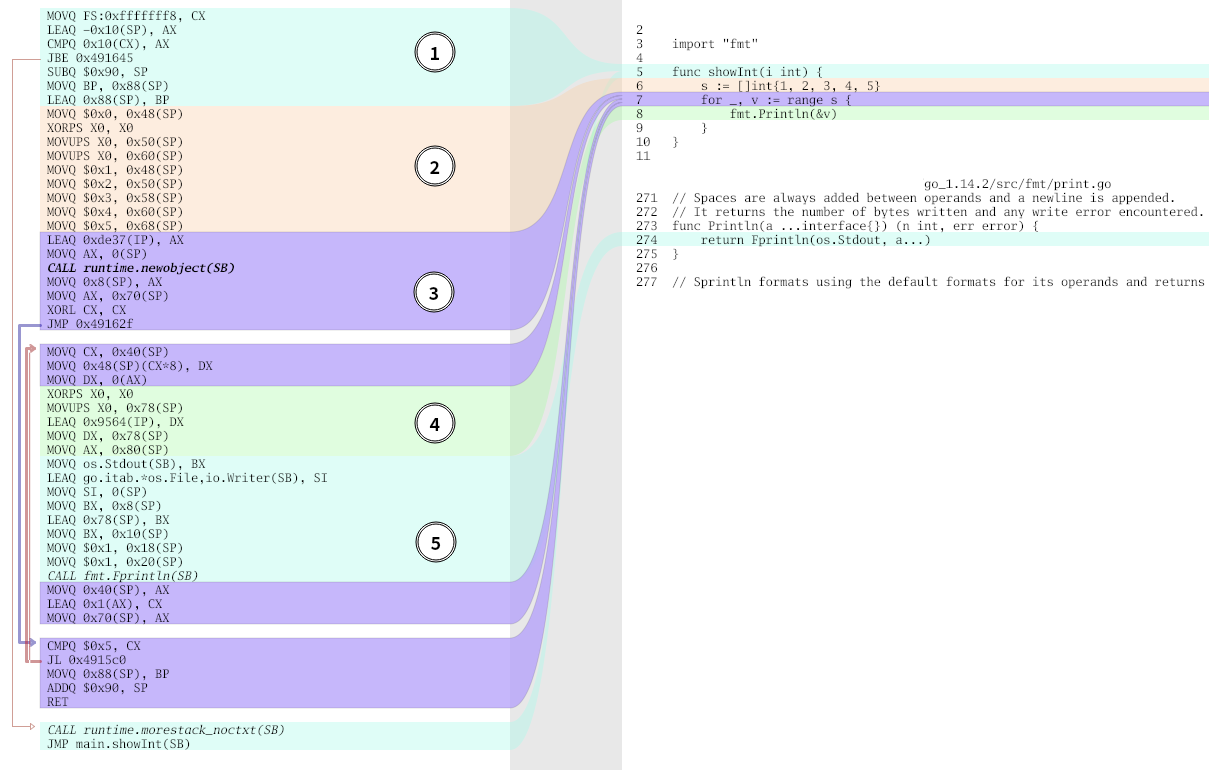Screen dimensions: 1209x770
Task: Click the 'CALL fmt.Fprintln(SB)' call
Action: click(x=122, y=576)
